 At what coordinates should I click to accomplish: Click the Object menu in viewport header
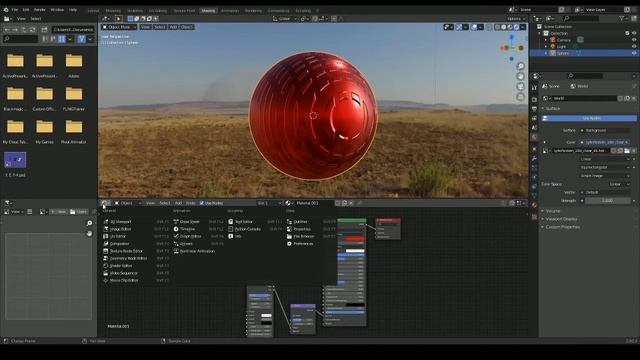(x=187, y=27)
